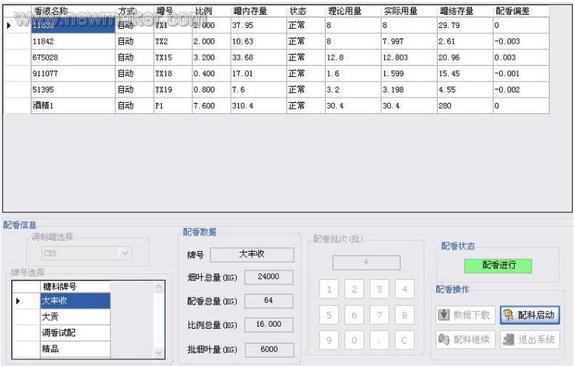Click the green 配香进行 status indicator

(498, 266)
